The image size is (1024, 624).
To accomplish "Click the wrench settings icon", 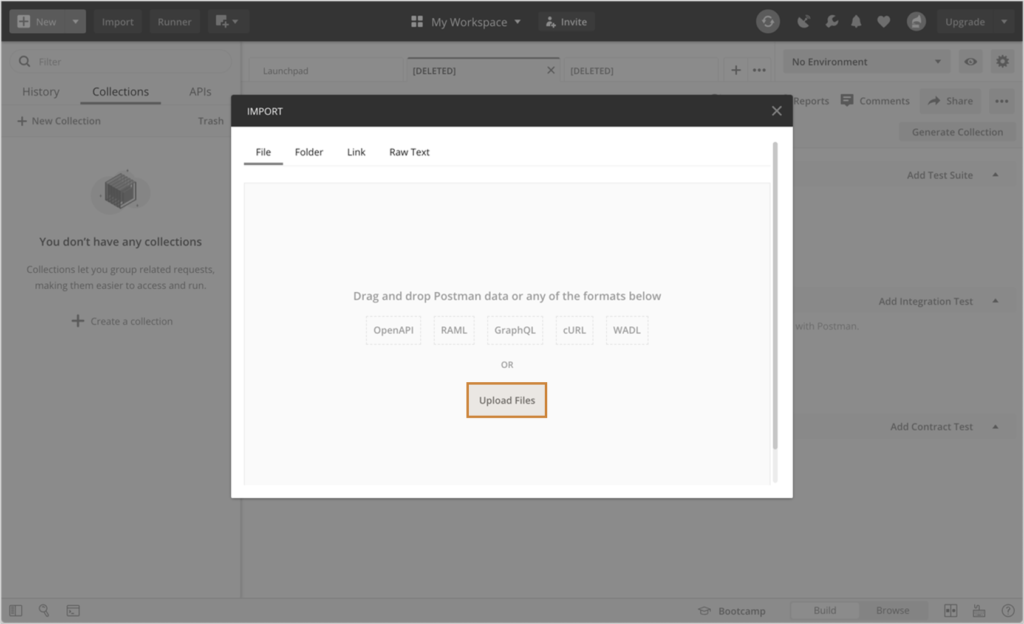I will (x=831, y=22).
